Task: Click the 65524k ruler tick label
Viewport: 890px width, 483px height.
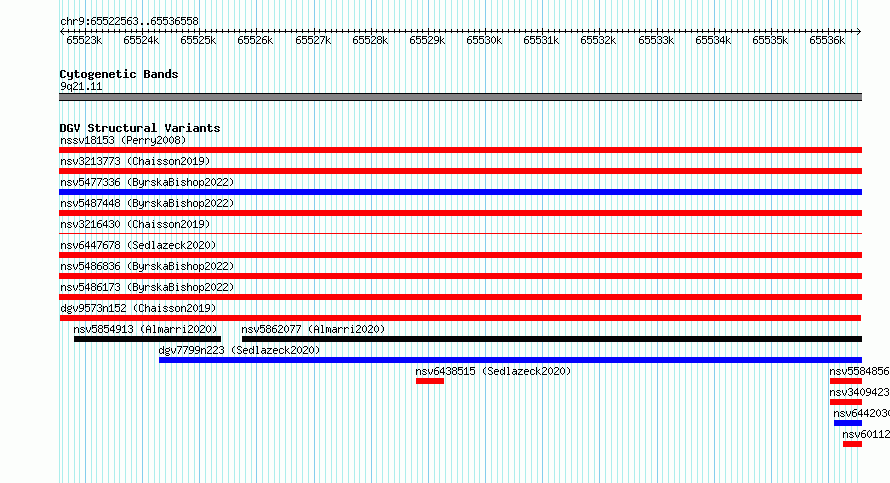Action: pyautogui.click(x=141, y=40)
